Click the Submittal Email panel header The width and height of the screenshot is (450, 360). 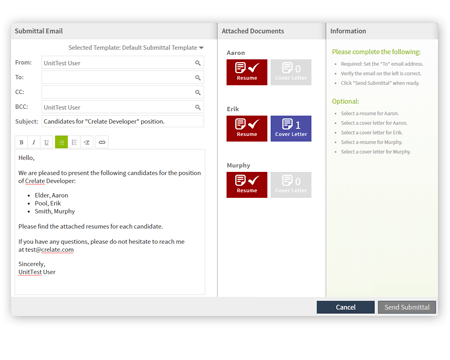tap(39, 31)
